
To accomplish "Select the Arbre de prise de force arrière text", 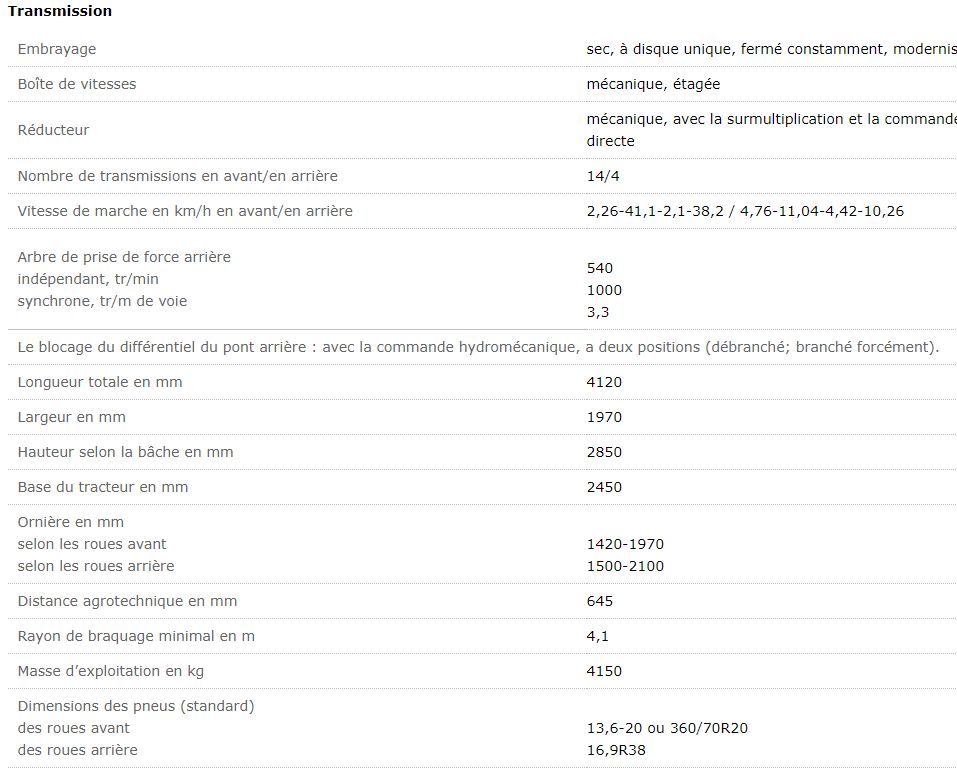I will click(124, 257).
